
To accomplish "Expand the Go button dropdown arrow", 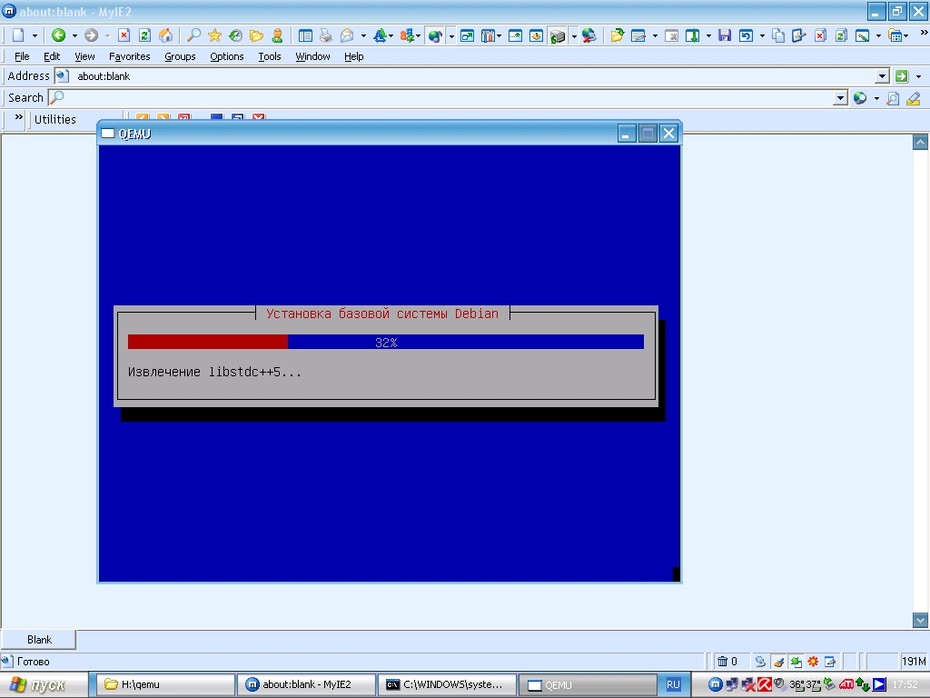I will coord(918,77).
